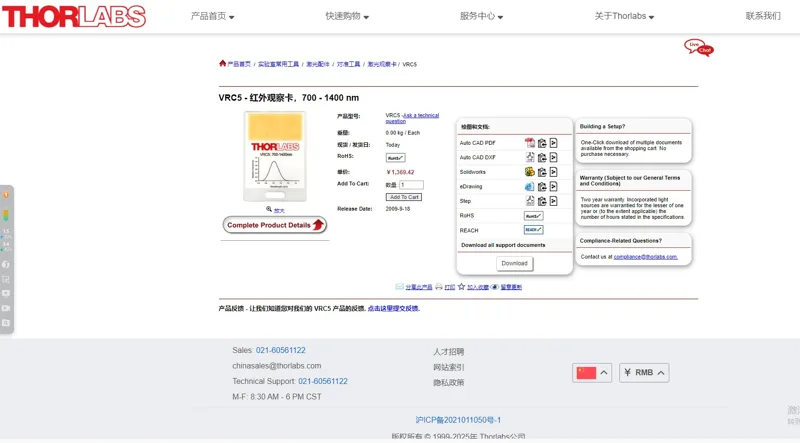Click 分享此产品 share link
Screen dimensions: 800x443
(419, 287)
